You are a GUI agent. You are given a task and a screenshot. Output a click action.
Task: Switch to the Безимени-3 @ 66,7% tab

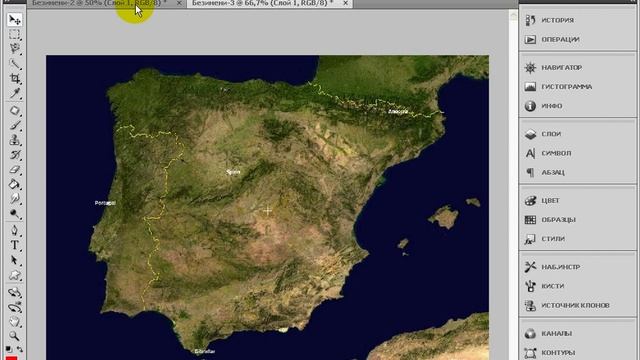262,3
